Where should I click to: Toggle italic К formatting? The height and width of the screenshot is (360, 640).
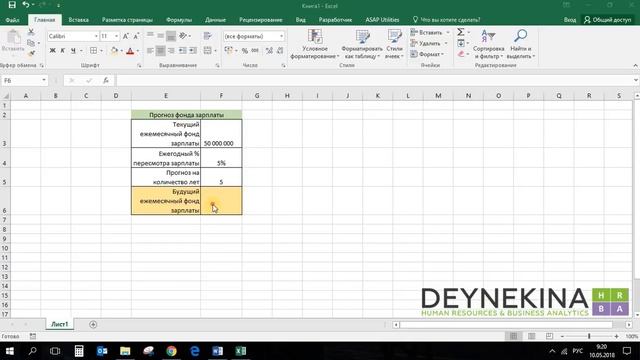pyautogui.click(x=62, y=51)
